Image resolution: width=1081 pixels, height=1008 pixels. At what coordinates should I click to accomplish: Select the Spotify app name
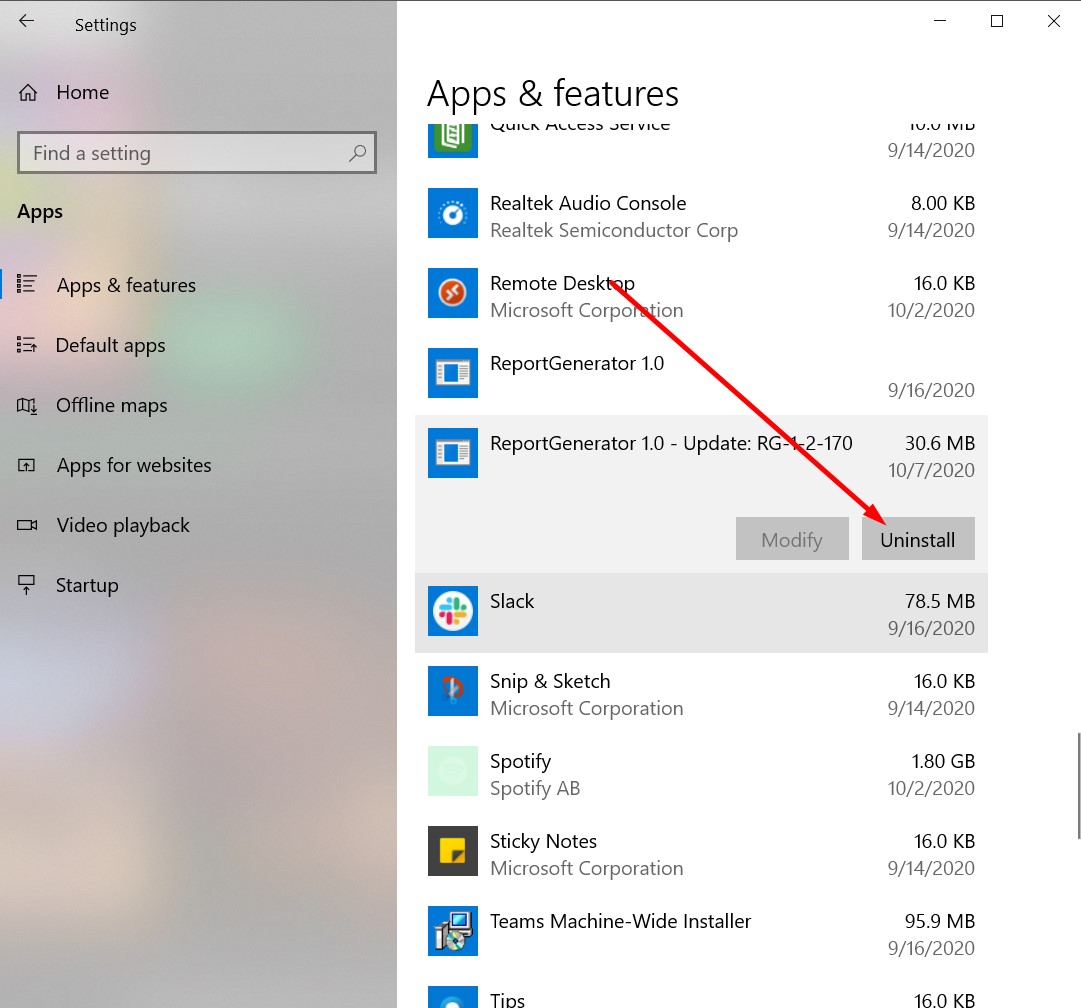(521, 761)
